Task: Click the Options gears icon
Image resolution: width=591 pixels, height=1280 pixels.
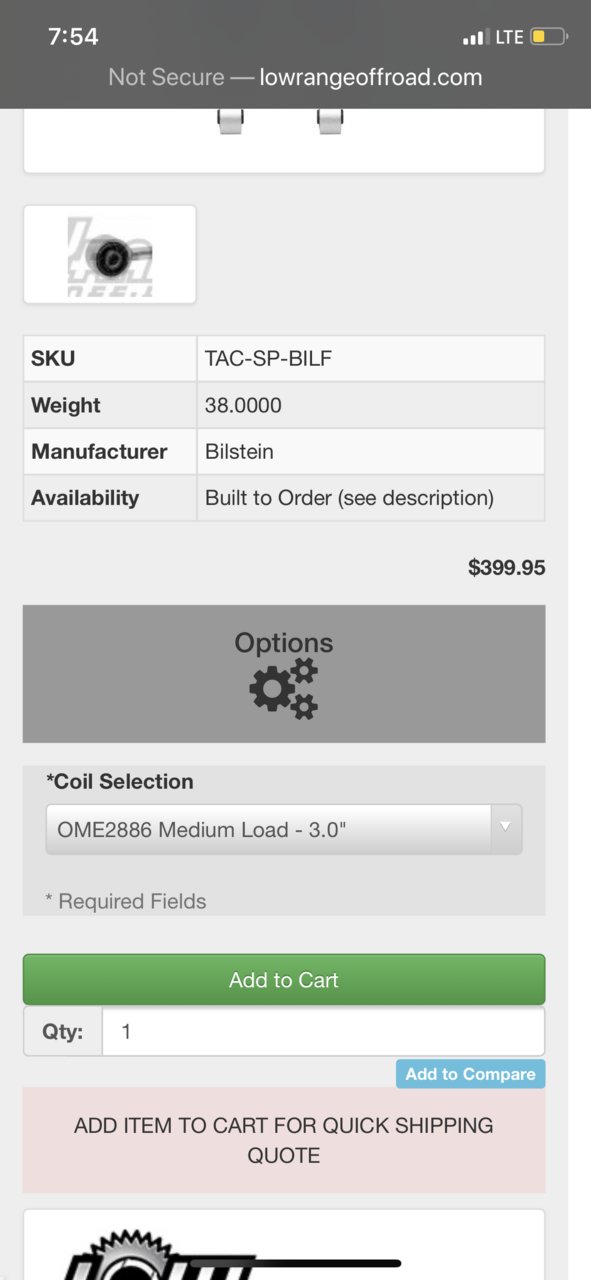Action: pyautogui.click(x=284, y=690)
